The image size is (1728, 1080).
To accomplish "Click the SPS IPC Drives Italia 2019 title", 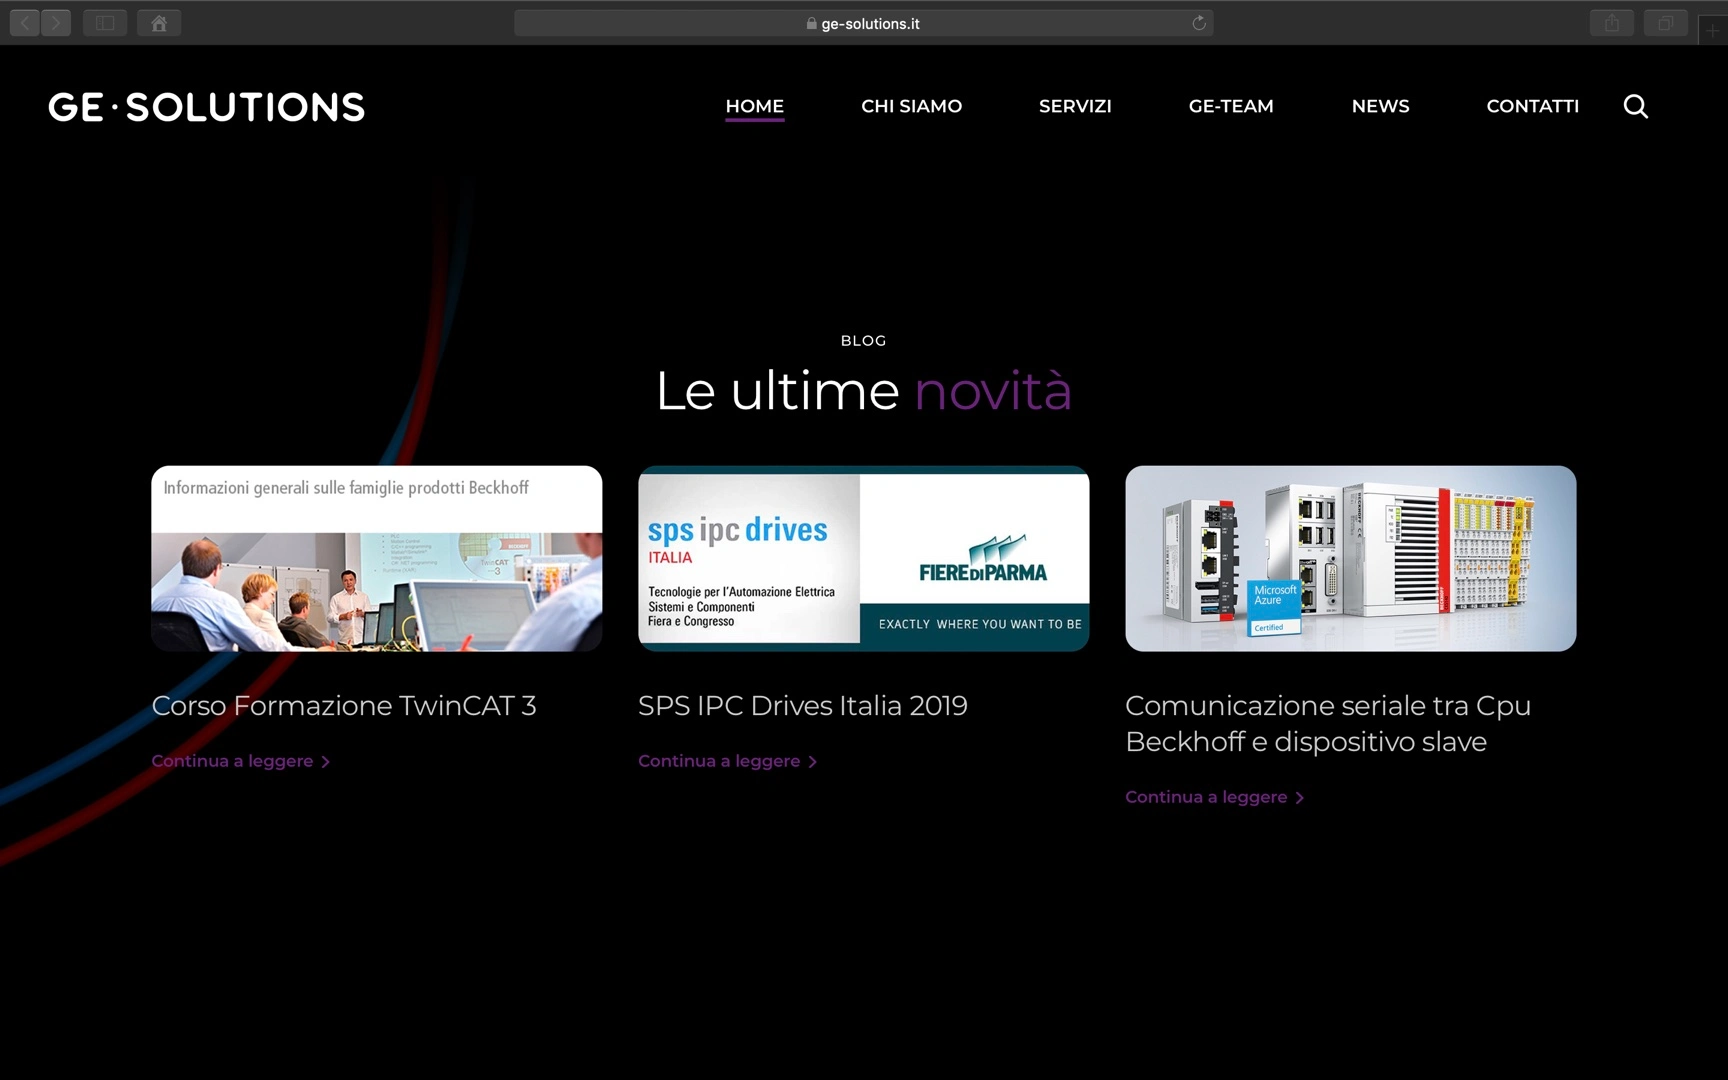I will coord(803,706).
